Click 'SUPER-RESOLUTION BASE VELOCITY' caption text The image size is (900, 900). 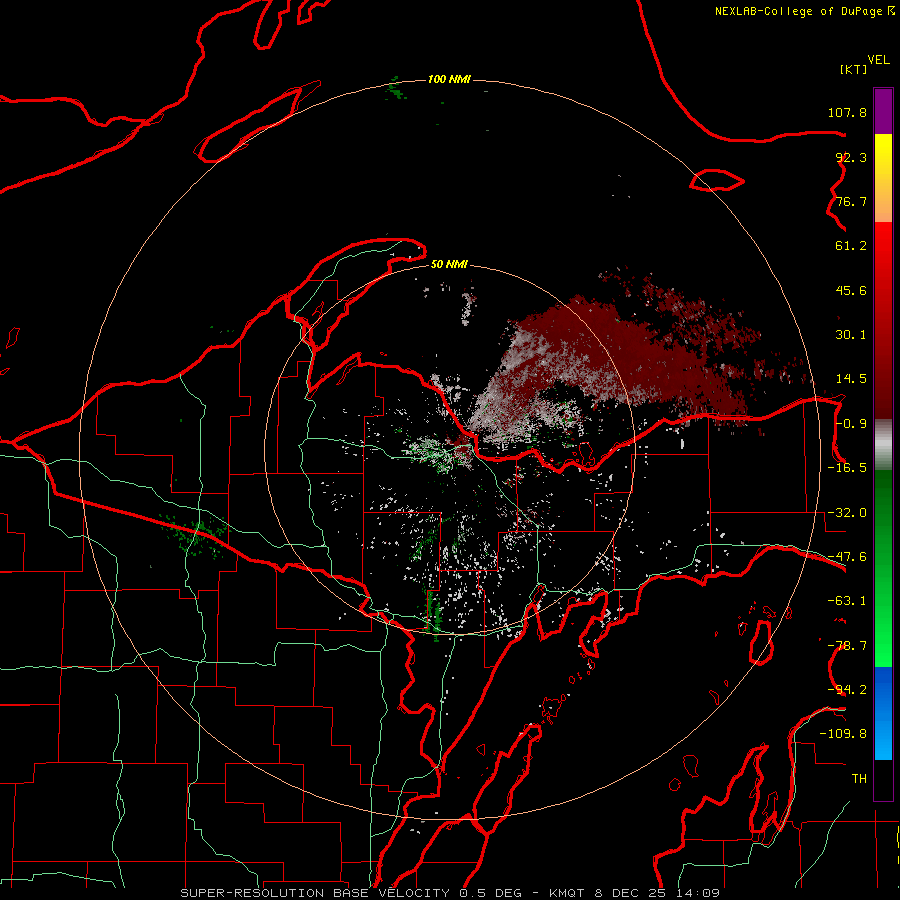[x=315, y=893]
